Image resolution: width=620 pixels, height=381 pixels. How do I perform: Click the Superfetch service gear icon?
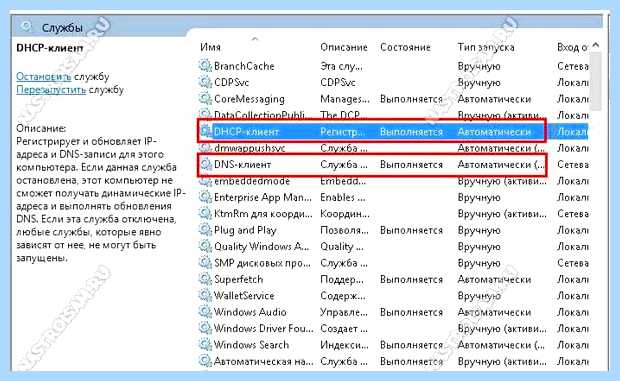click(x=205, y=279)
